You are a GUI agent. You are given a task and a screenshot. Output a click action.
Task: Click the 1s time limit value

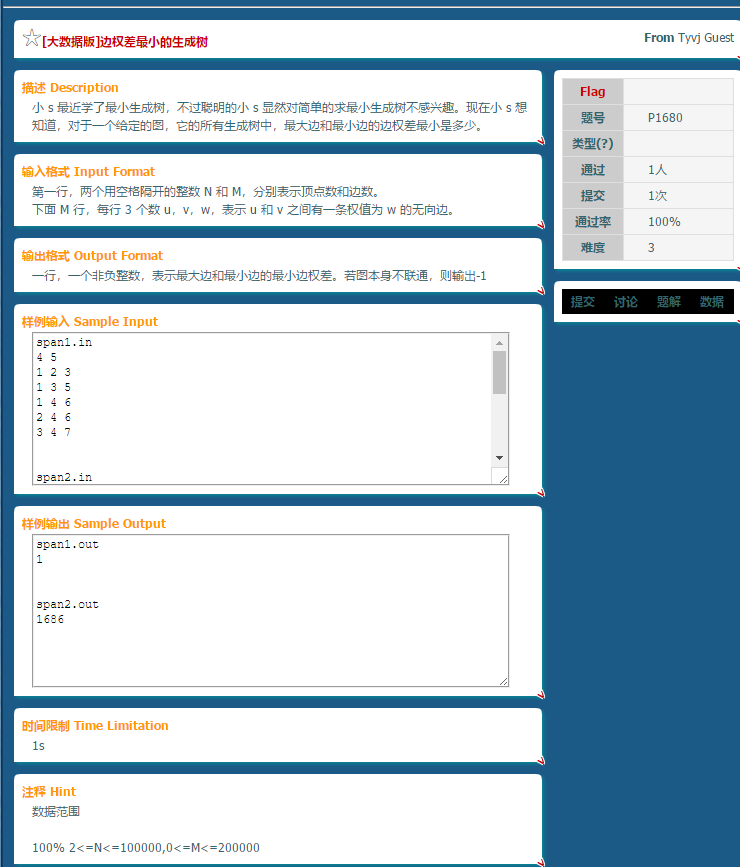[x=38, y=746]
